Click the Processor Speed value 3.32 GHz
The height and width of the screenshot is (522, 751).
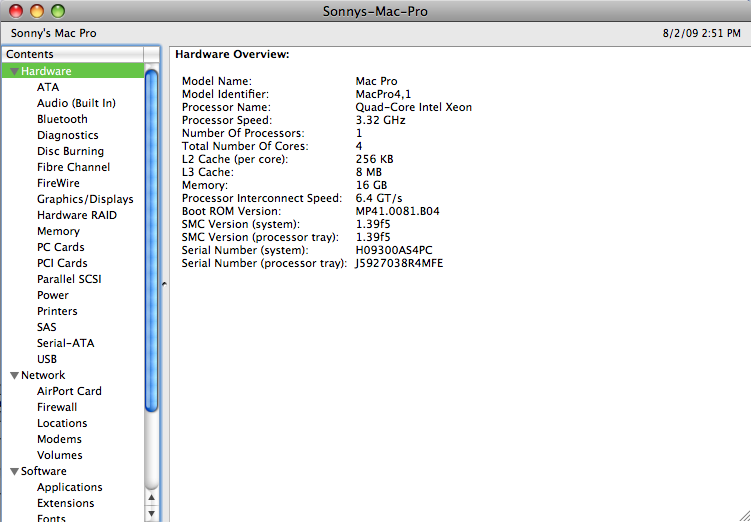point(380,120)
